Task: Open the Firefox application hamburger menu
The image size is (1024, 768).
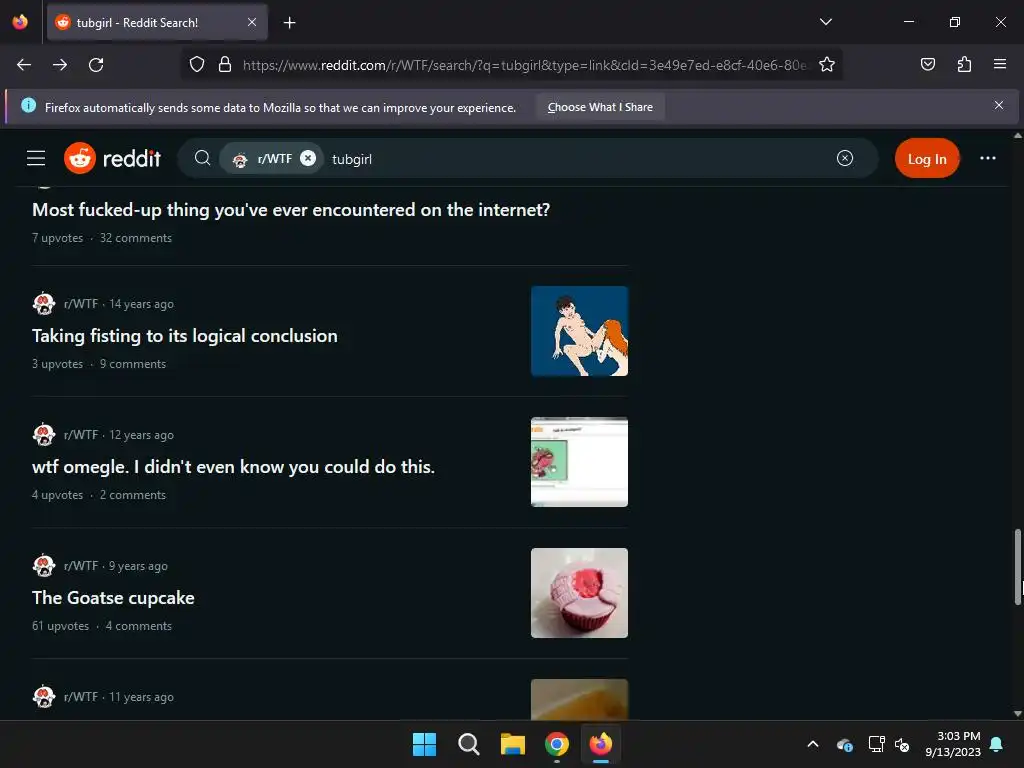Action: (1000, 64)
